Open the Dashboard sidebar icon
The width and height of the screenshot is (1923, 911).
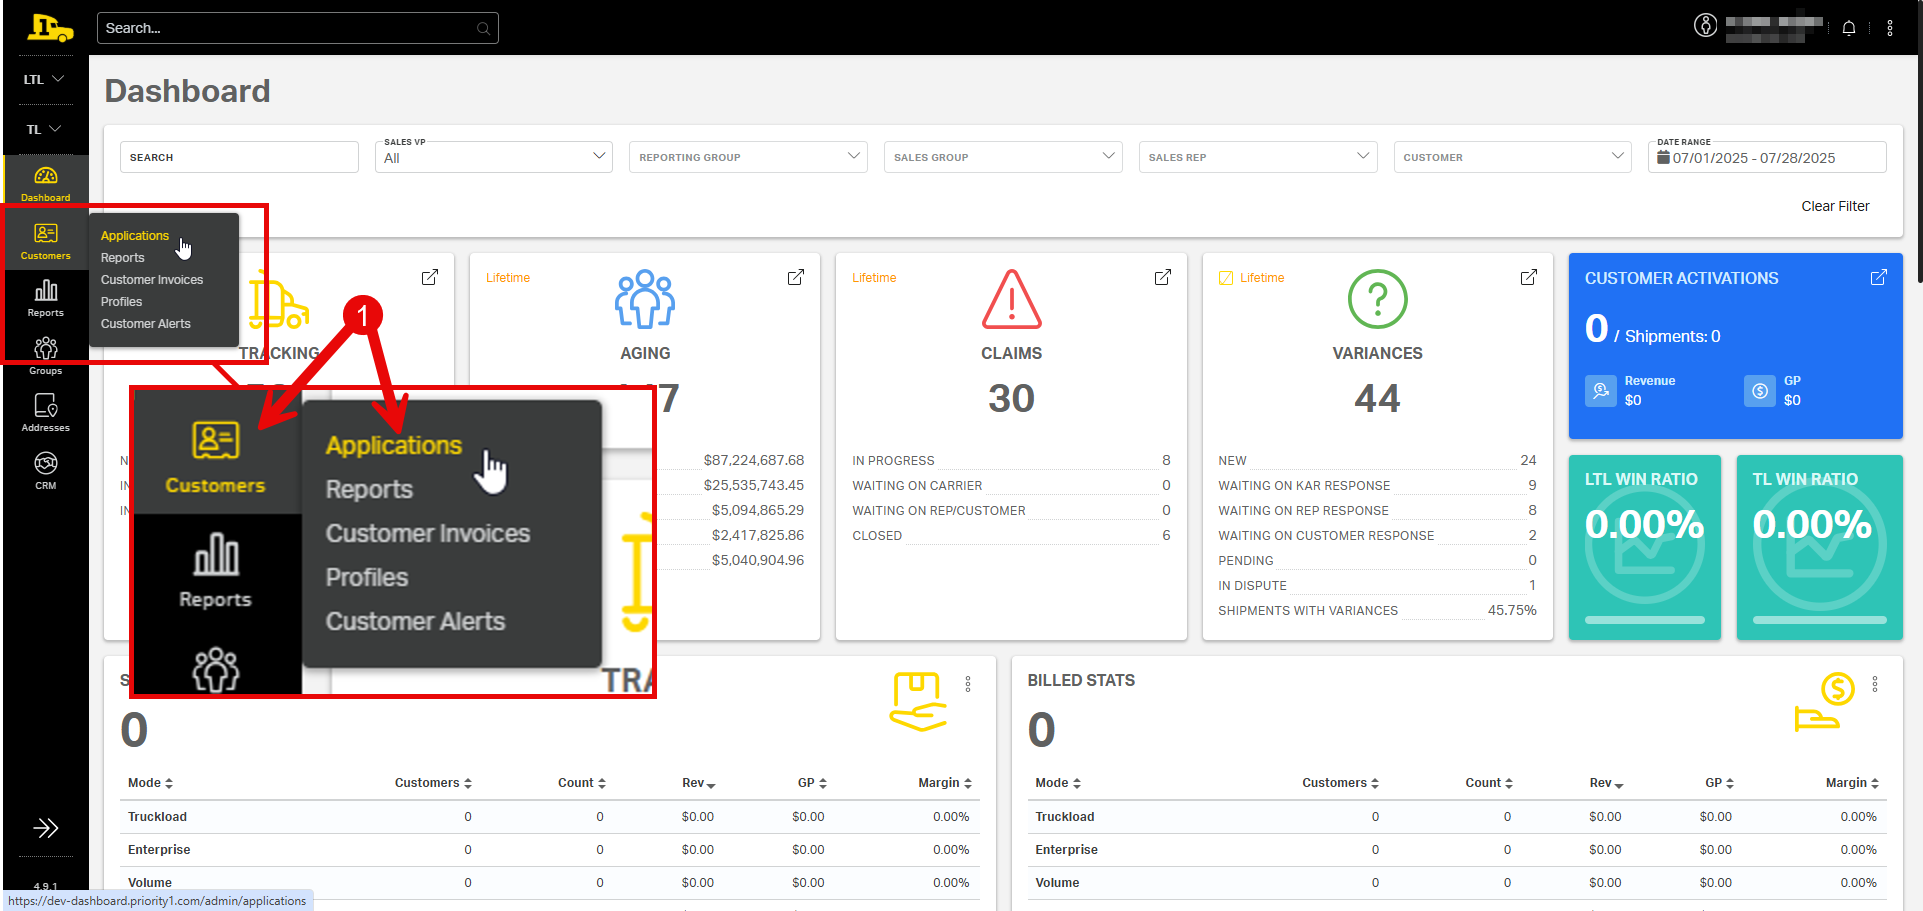pos(46,184)
